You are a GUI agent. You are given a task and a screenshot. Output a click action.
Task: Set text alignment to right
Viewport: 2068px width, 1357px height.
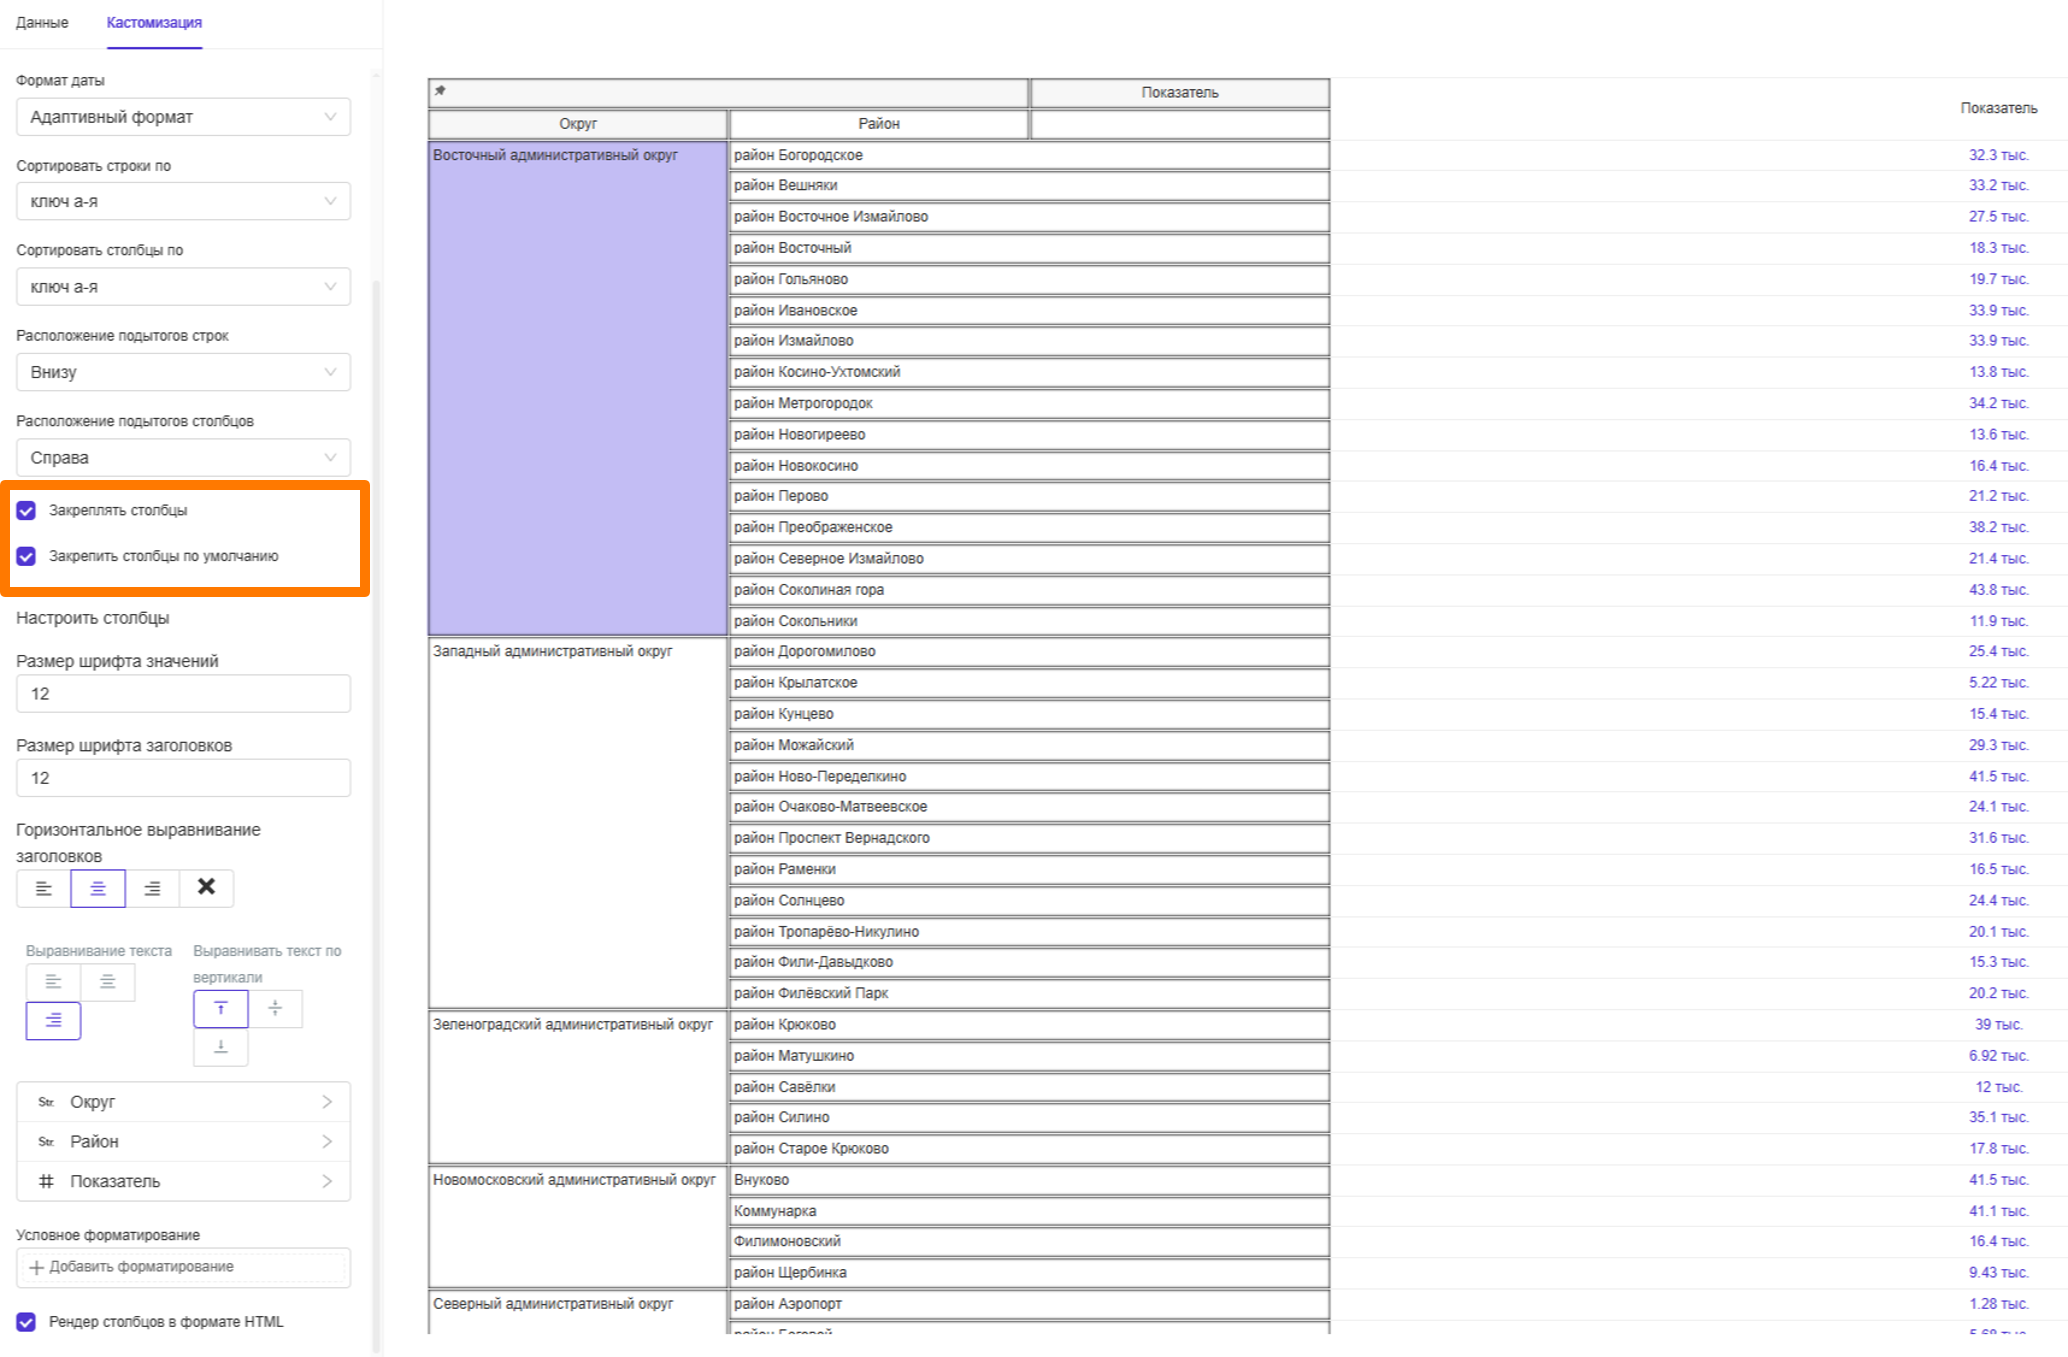pos(53,1021)
